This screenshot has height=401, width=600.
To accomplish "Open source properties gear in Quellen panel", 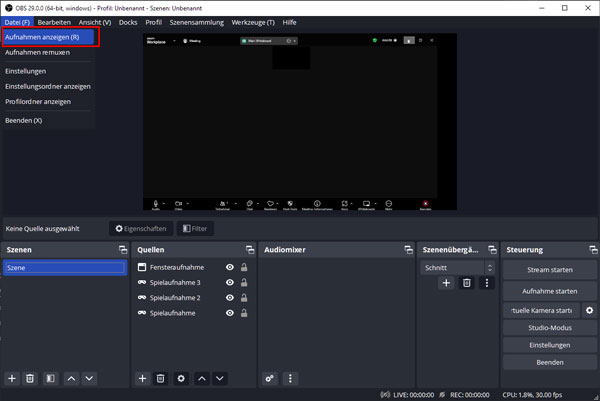I will 181,378.
